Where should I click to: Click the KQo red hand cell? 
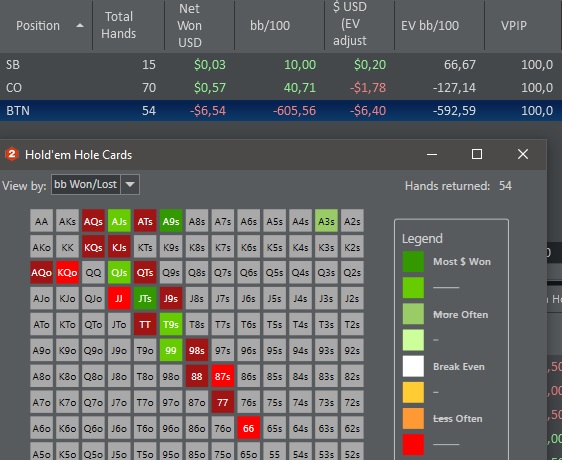pyautogui.click(x=67, y=272)
